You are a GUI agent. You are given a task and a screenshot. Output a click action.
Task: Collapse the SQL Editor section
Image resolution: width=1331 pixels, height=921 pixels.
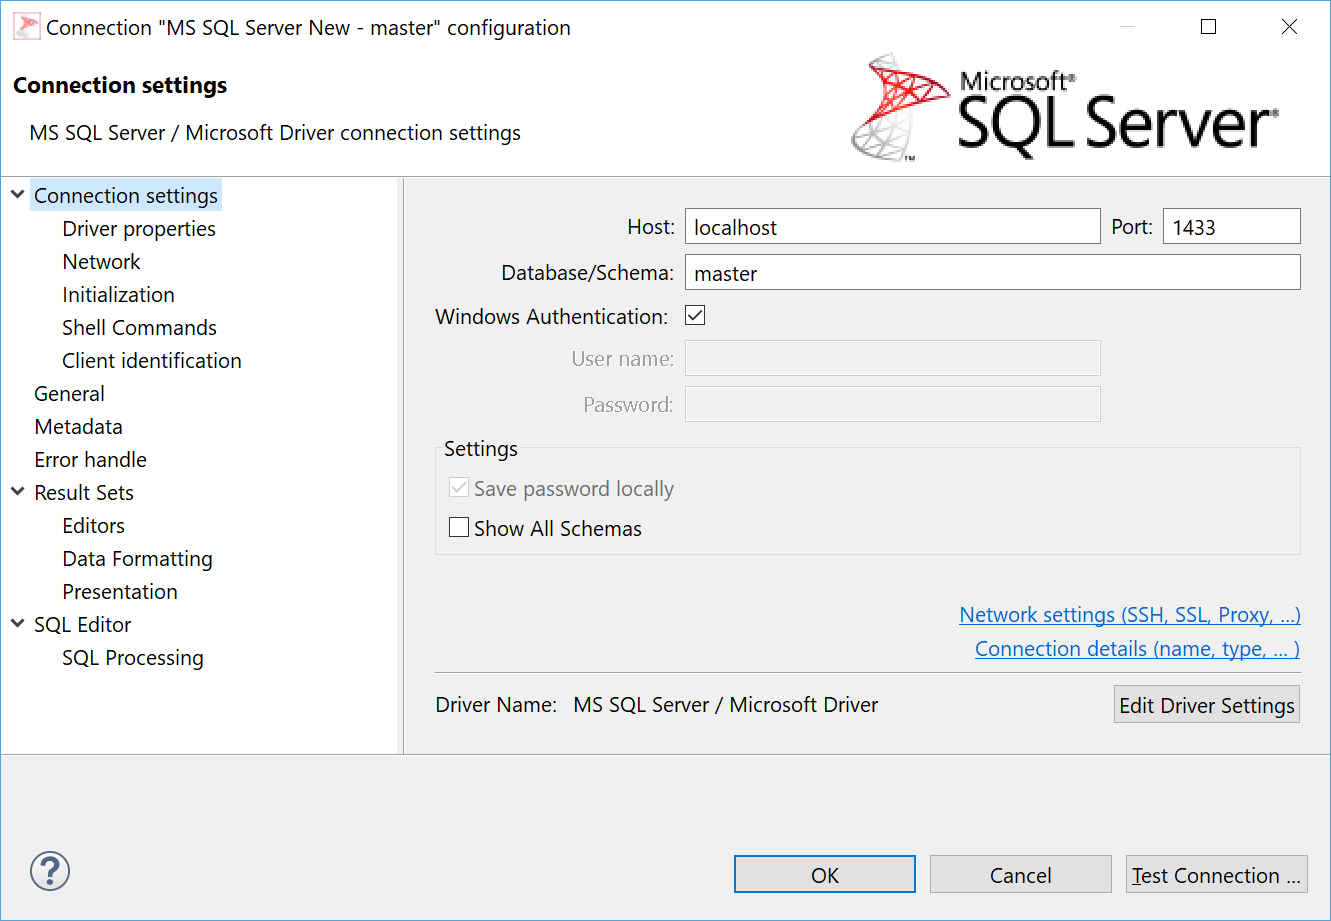tap(17, 624)
